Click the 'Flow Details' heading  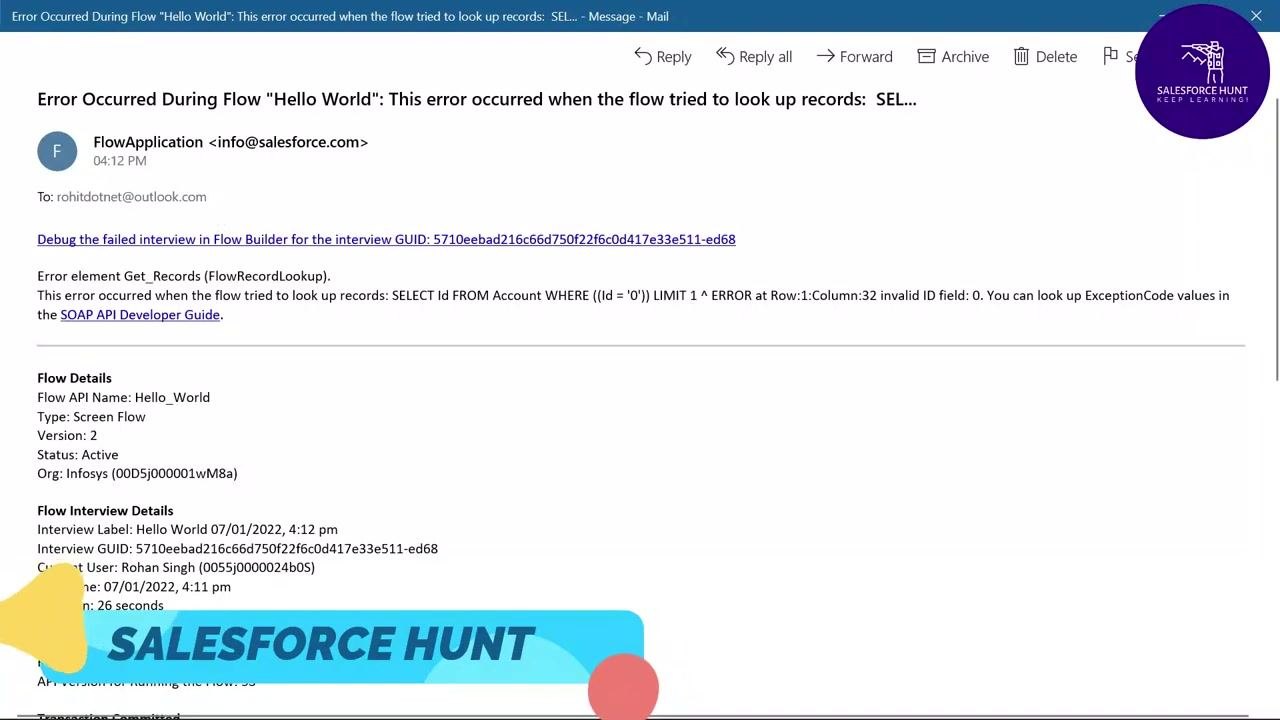tap(74, 378)
